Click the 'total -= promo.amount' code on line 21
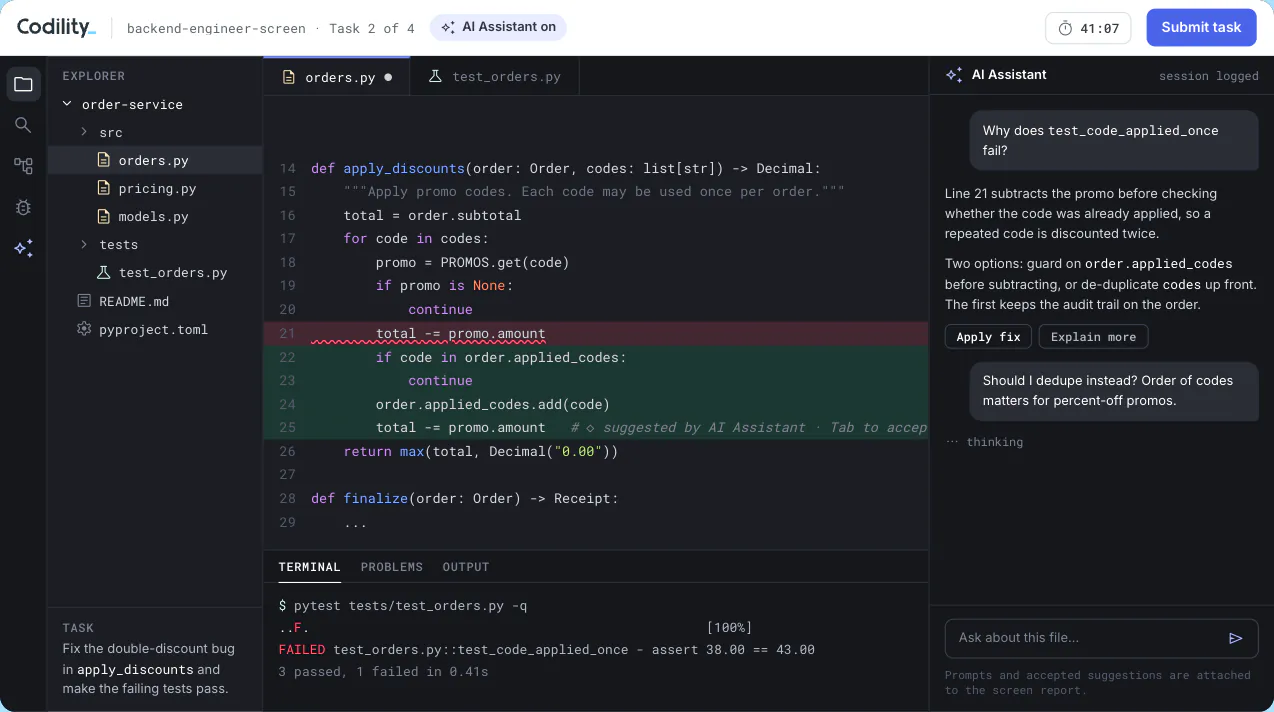Viewport: 1274px width, 712px height. point(460,333)
